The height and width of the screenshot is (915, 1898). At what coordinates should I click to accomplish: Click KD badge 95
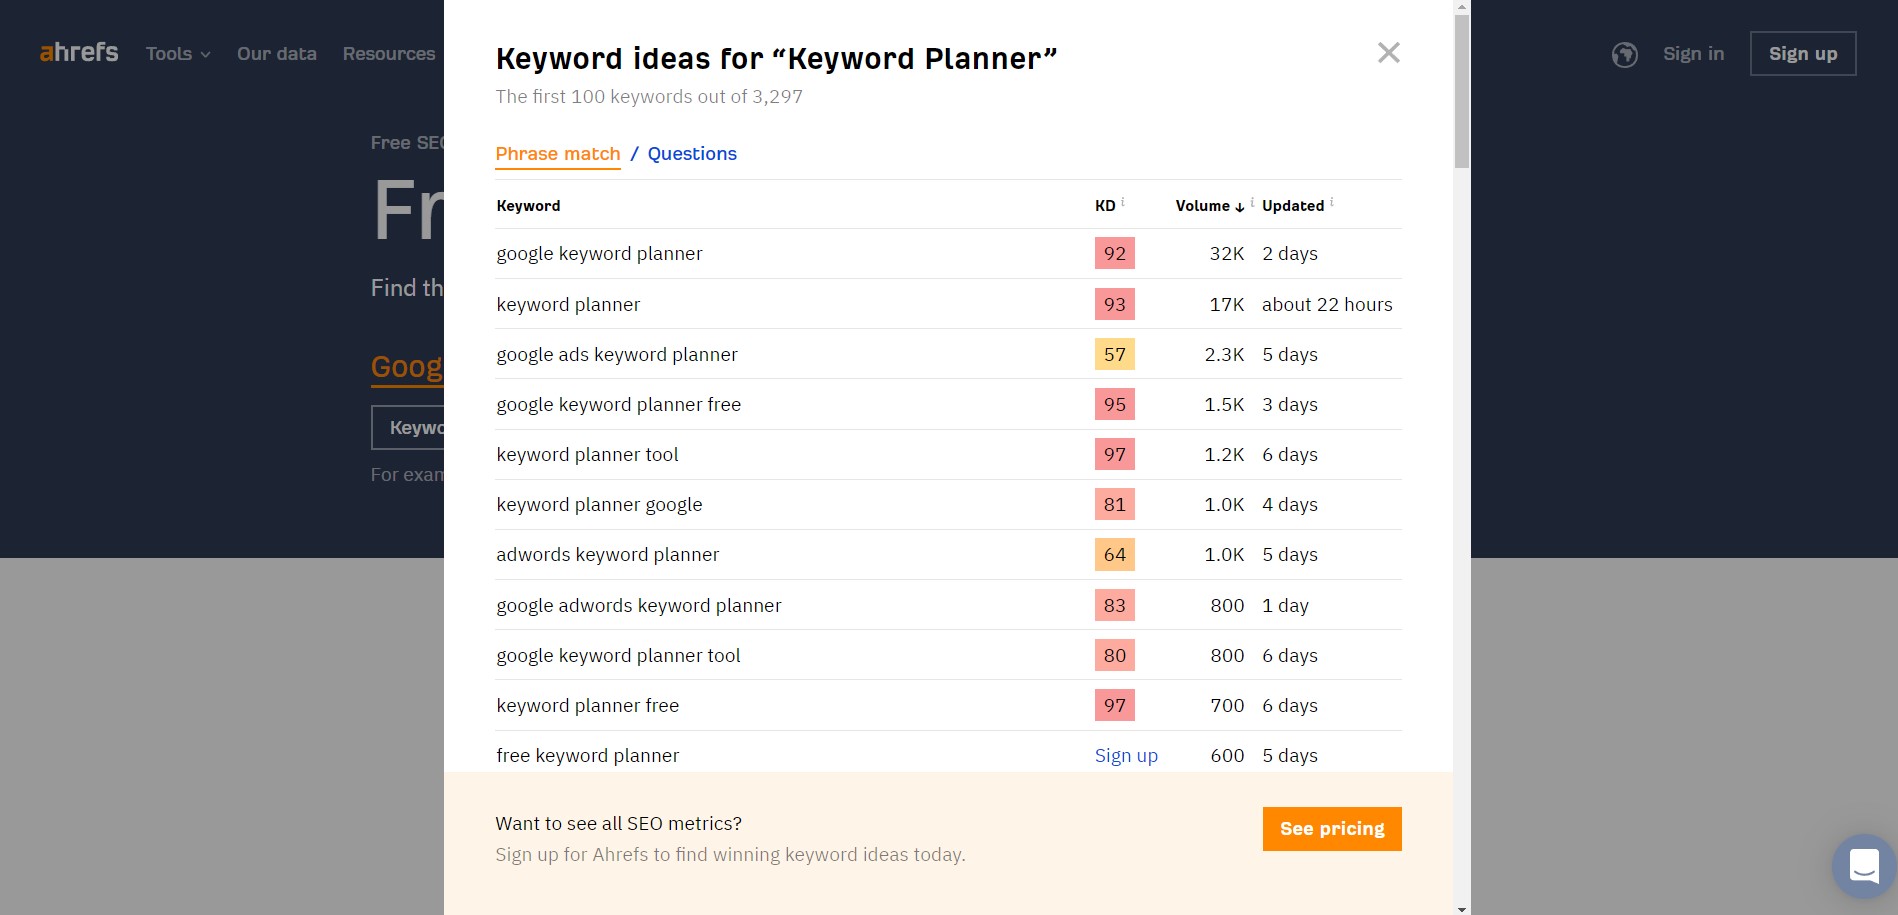[1115, 405]
